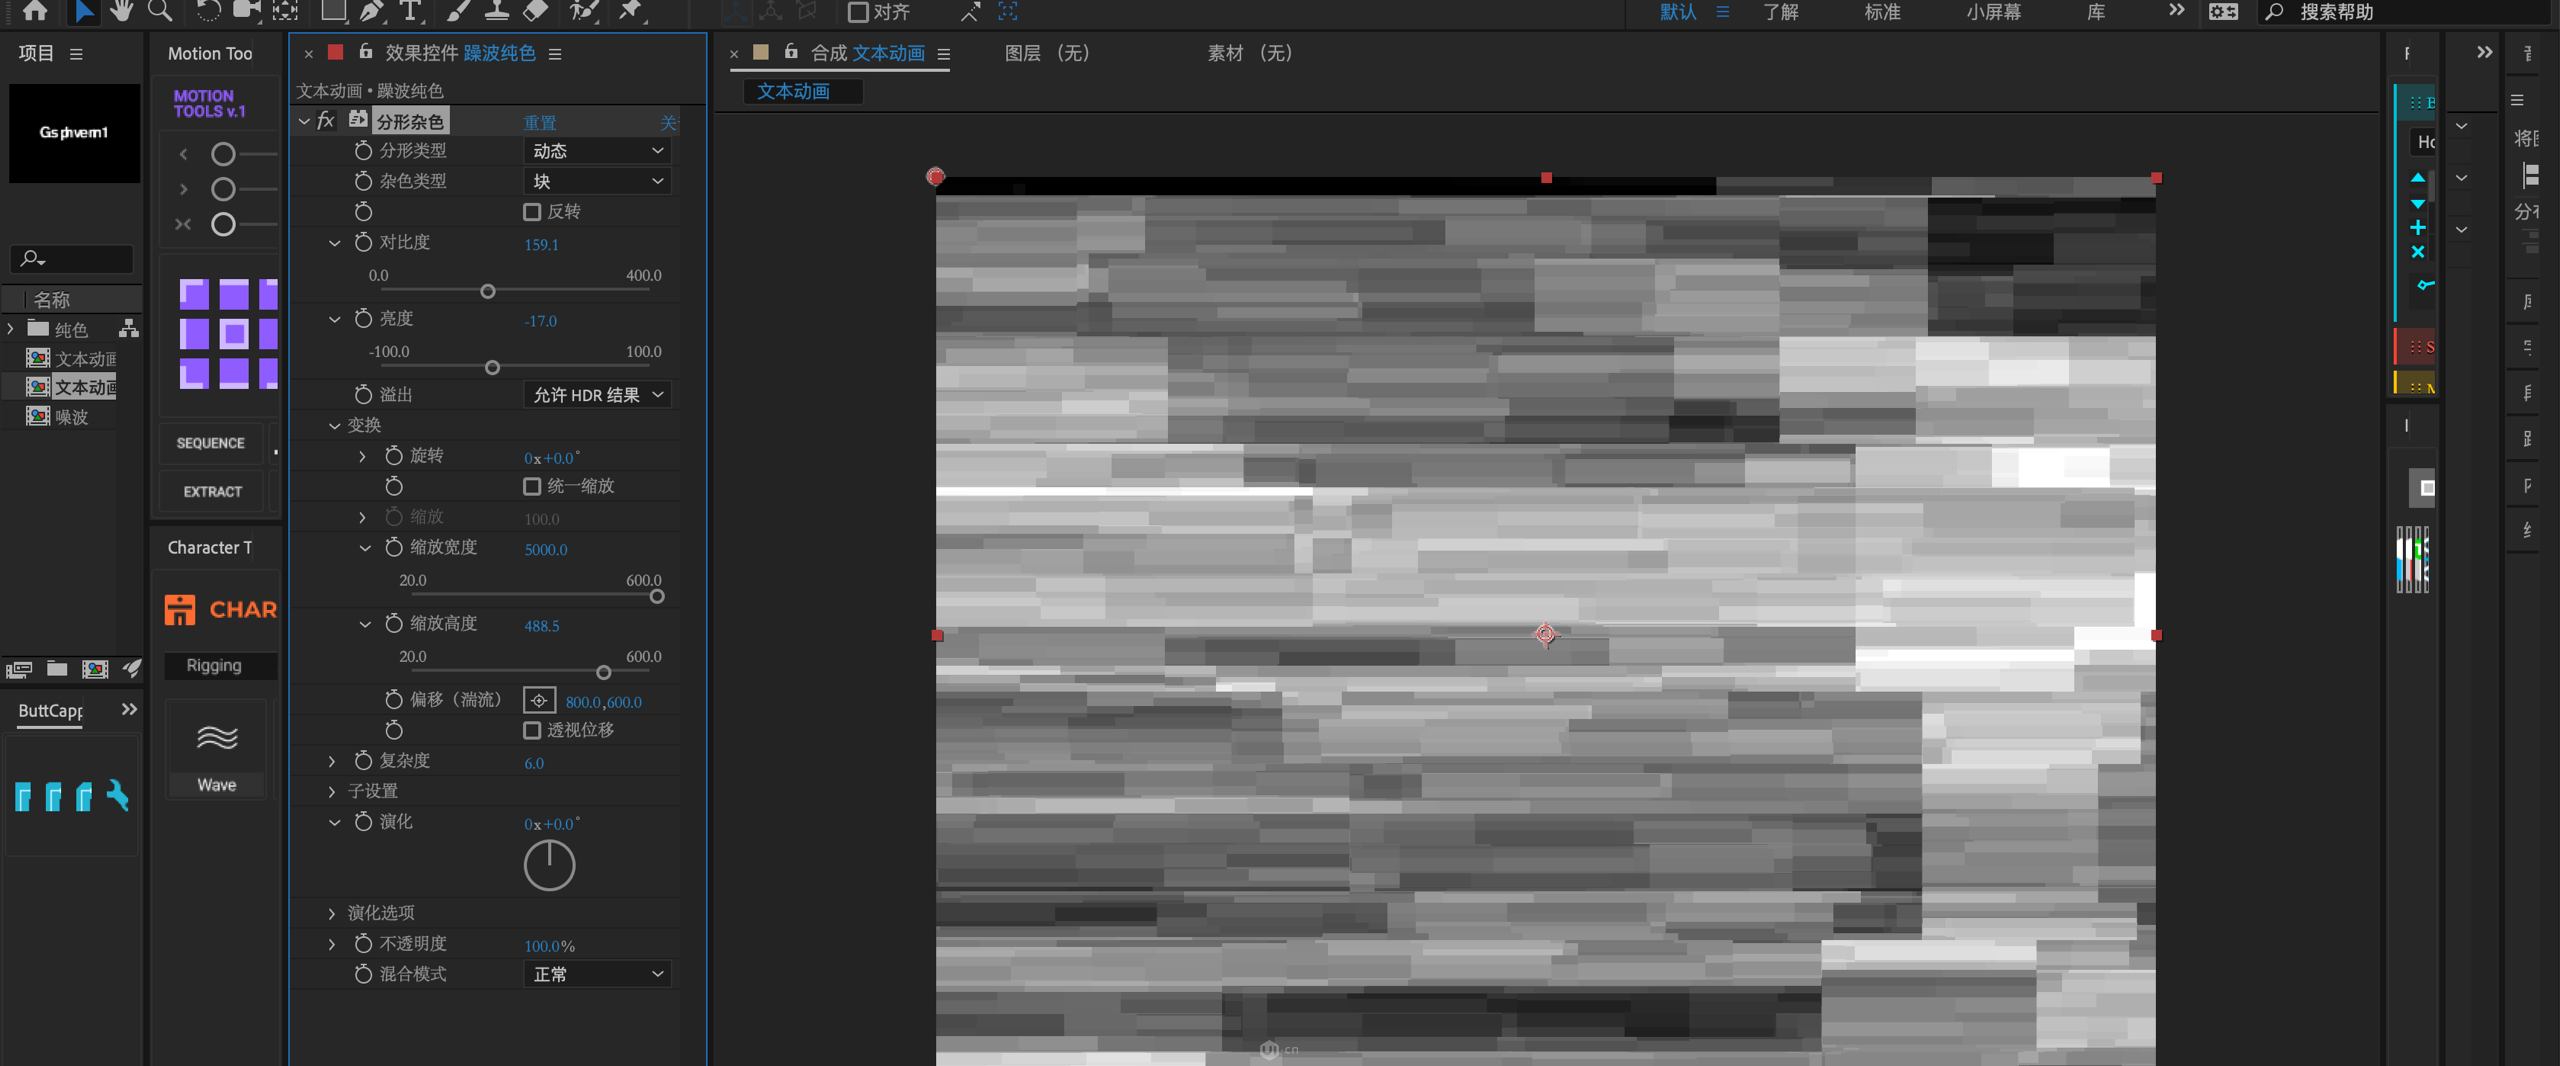The width and height of the screenshot is (2560, 1066).
Task: Switch to the 标准 workspace
Action: pos(1882,12)
